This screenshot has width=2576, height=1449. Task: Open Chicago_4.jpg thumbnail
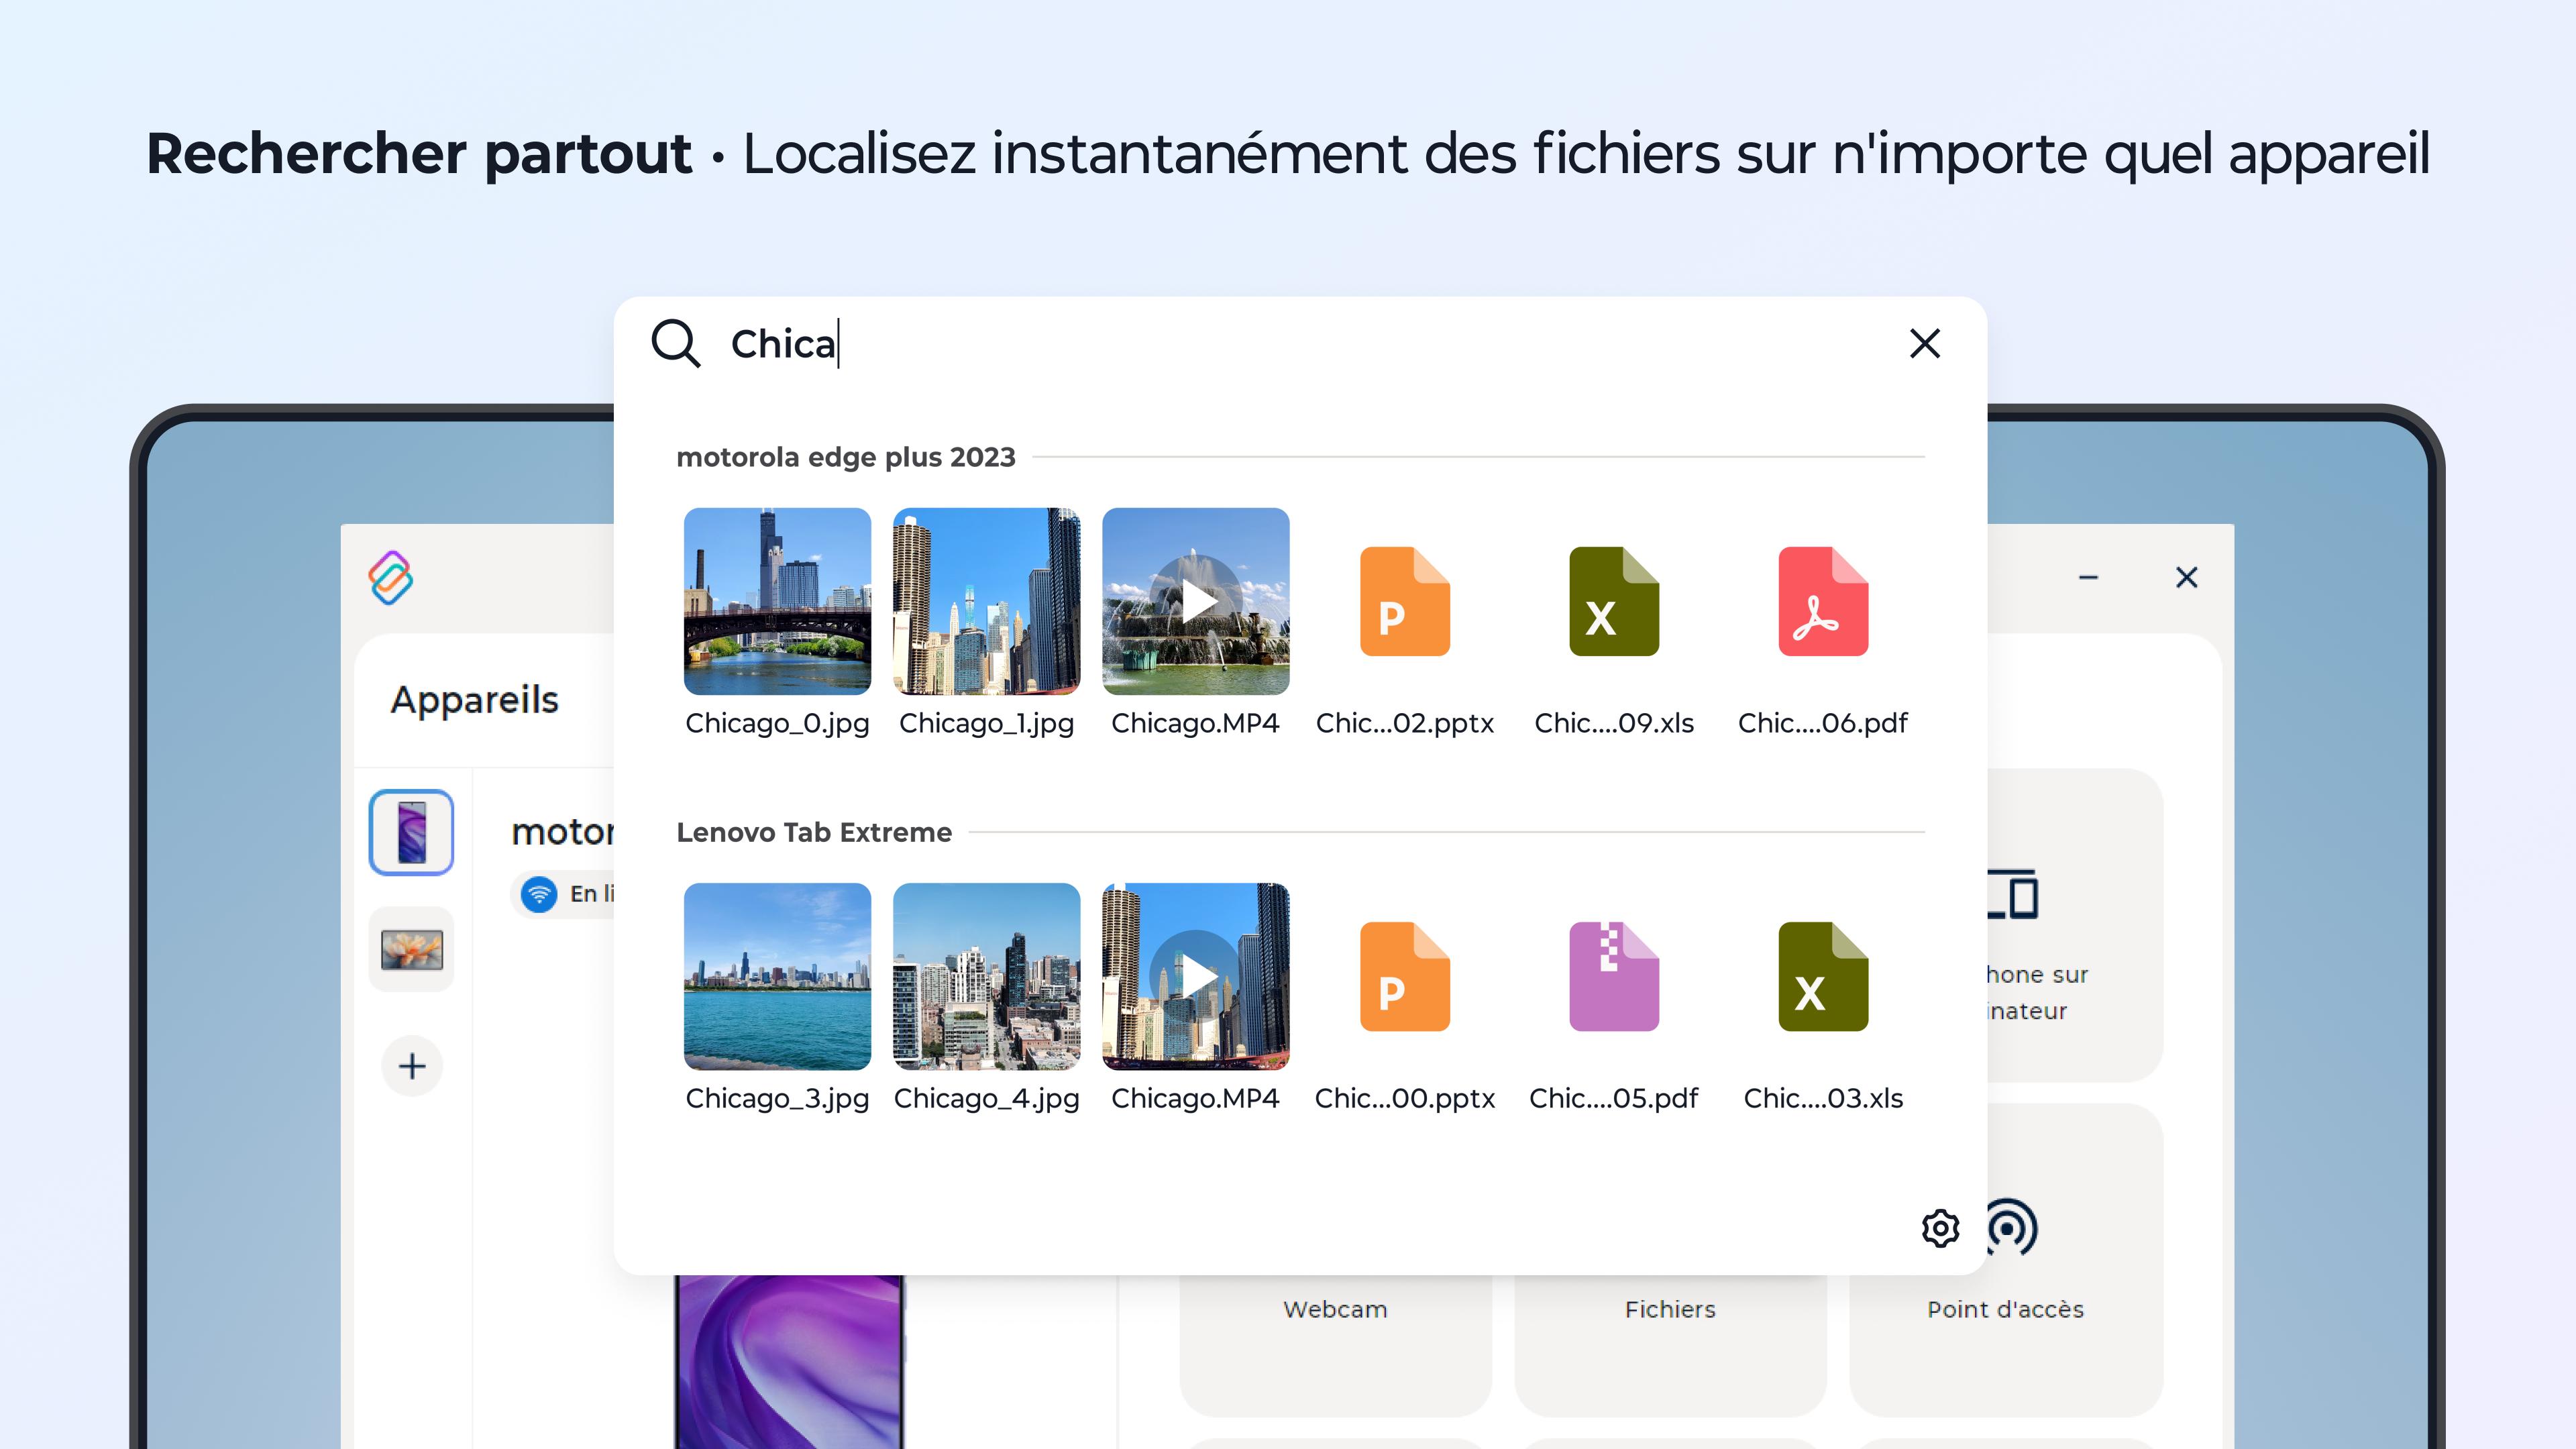click(986, 976)
